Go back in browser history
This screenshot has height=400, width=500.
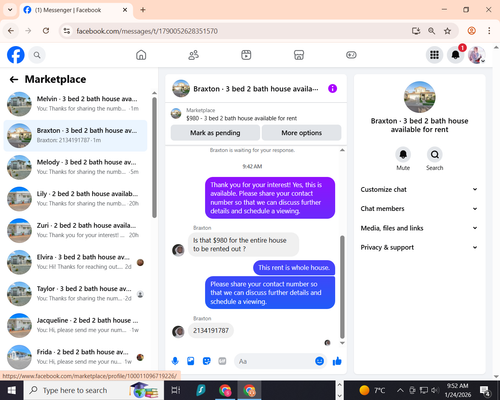pyautogui.click(x=11, y=31)
